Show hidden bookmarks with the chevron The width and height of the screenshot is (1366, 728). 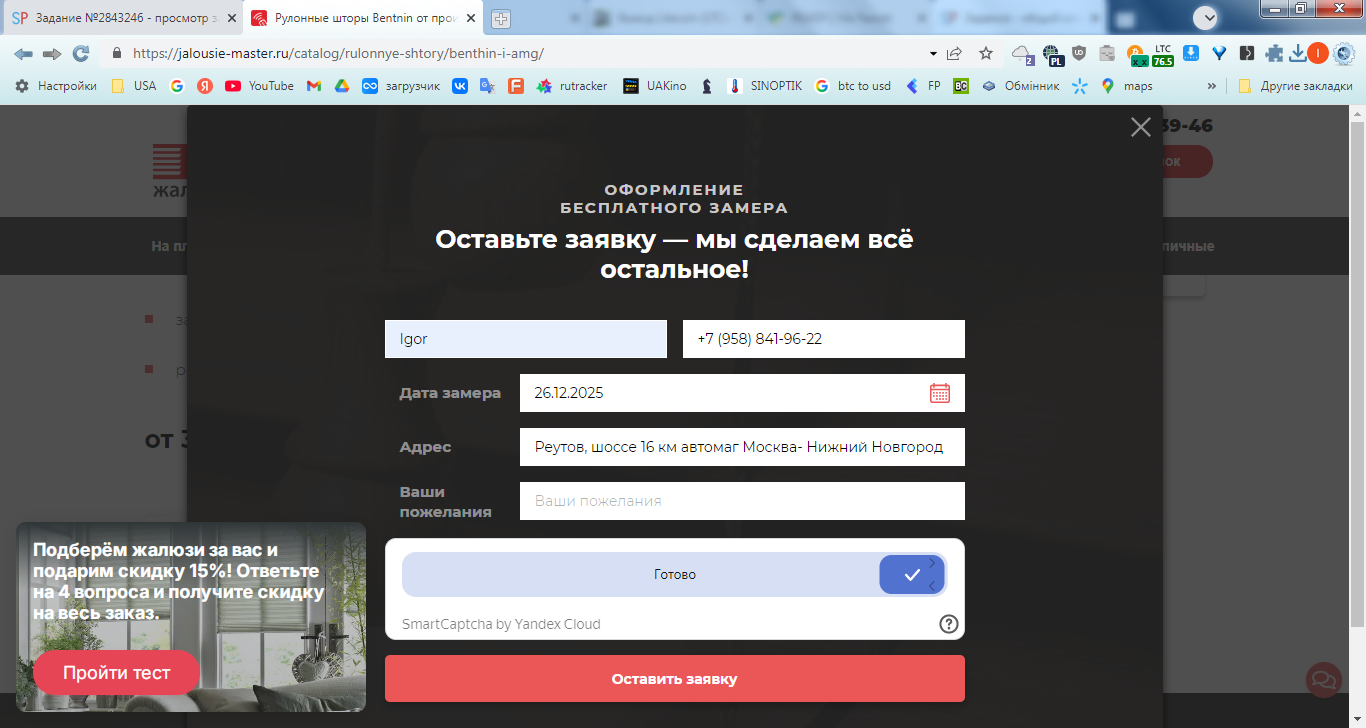(x=1212, y=86)
